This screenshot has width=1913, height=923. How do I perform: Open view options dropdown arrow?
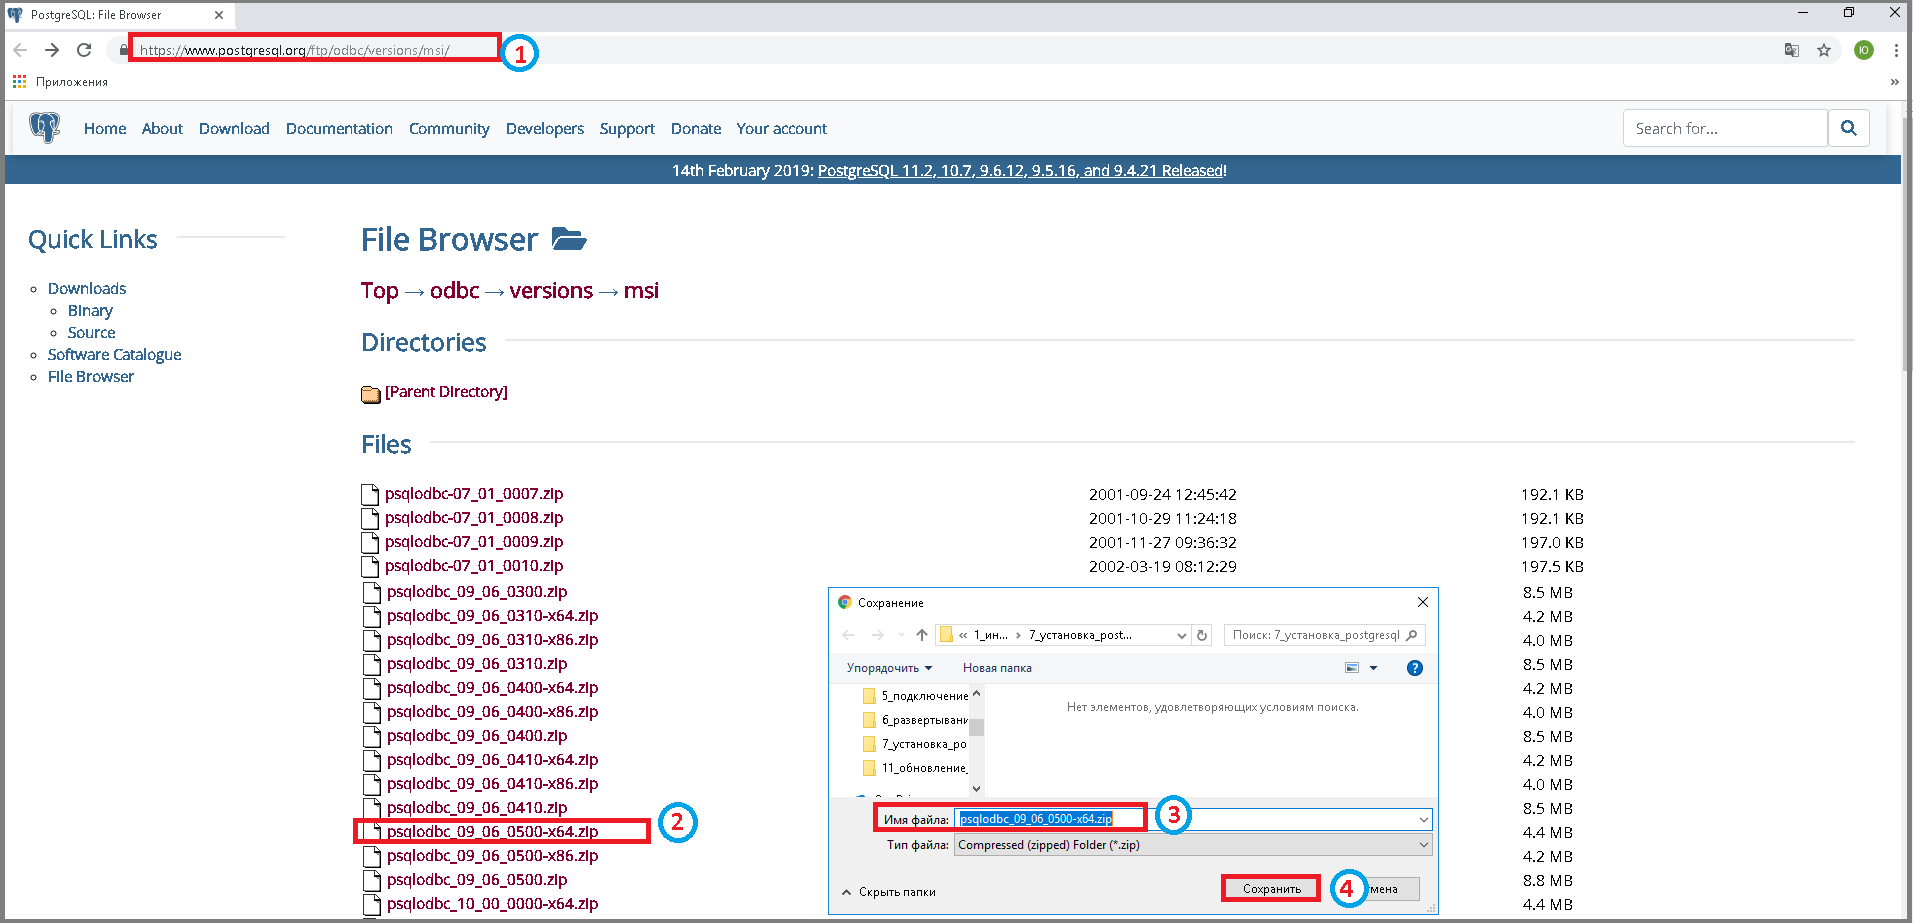pos(1373,668)
